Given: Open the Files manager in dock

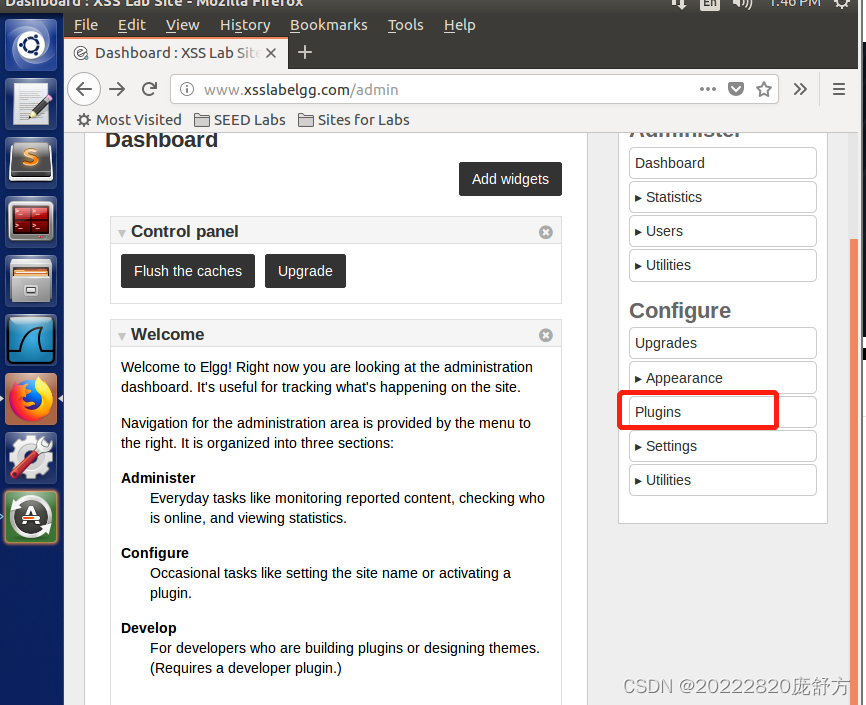Looking at the screenshot, I should [31, 281].
